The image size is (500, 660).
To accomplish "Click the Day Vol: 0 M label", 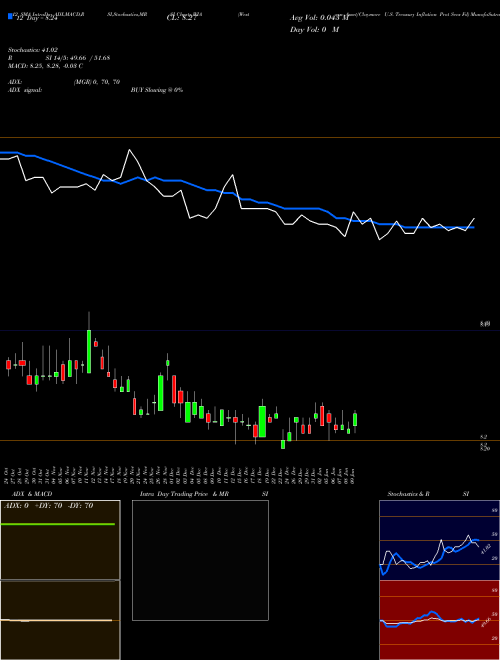I will coord(314,29).
